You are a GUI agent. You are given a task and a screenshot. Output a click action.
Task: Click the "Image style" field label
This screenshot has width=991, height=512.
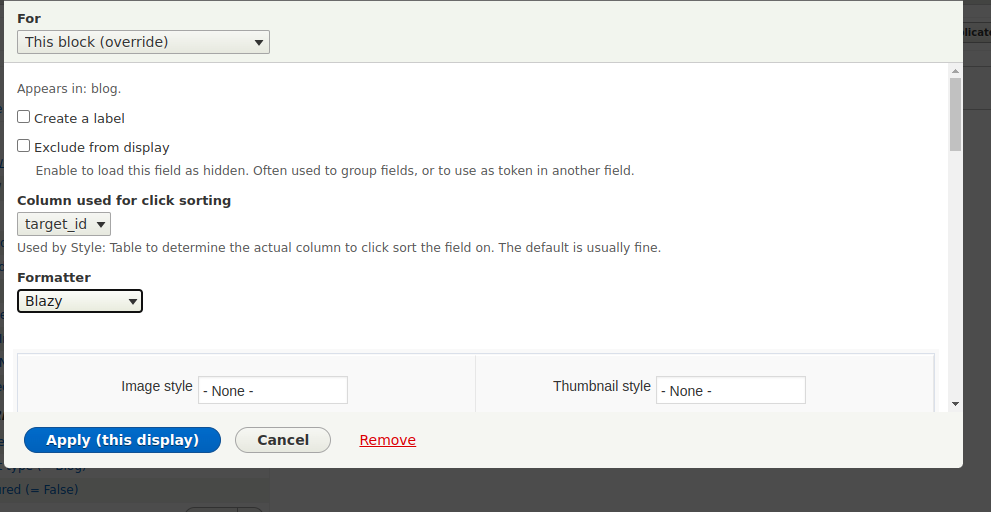point(157,386)
